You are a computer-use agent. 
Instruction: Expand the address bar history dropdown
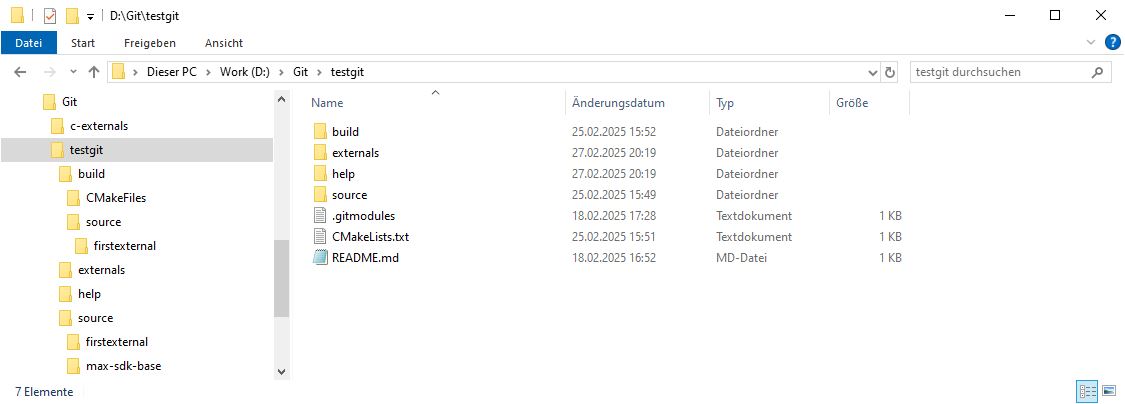click(x=872, y=72)
